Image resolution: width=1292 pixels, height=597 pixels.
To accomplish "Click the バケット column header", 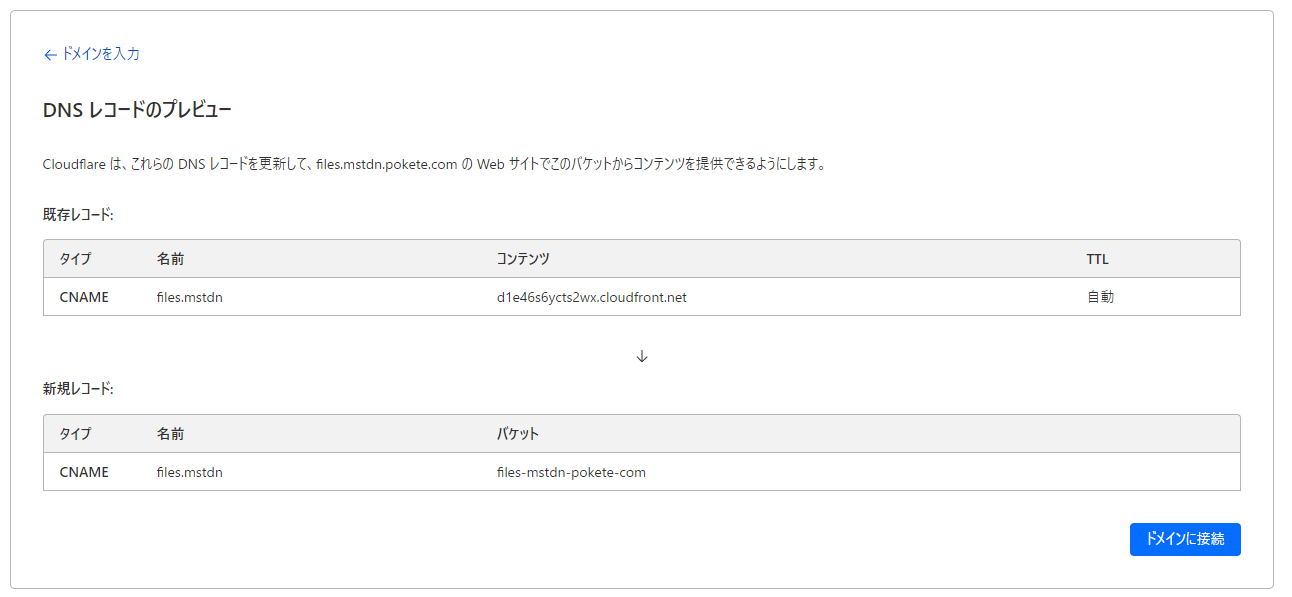I will [x=517, y=434].
